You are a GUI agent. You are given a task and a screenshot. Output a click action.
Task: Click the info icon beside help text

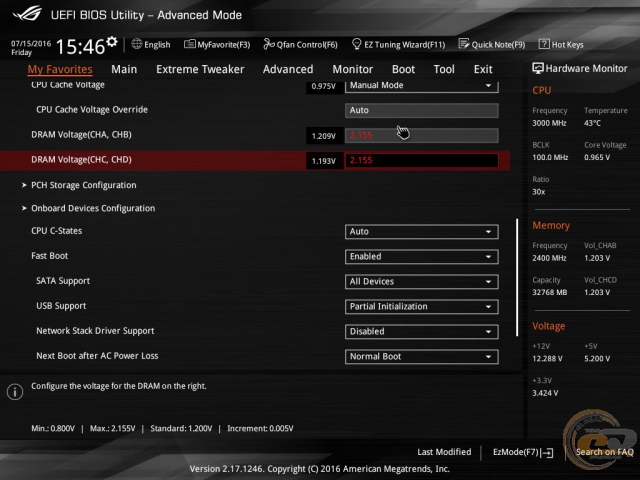15,392
